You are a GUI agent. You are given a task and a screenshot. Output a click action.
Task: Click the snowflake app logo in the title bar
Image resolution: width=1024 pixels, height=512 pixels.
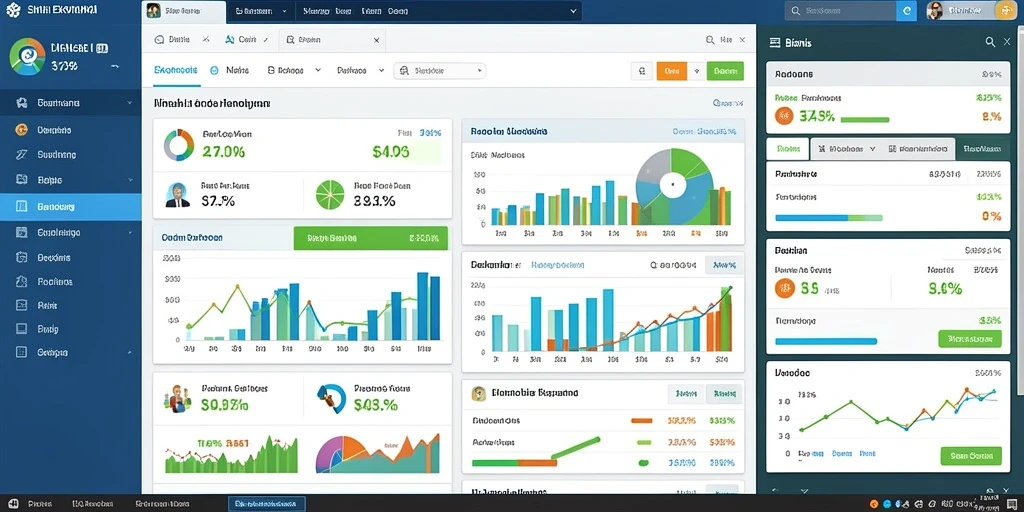(x=13, y=11)
